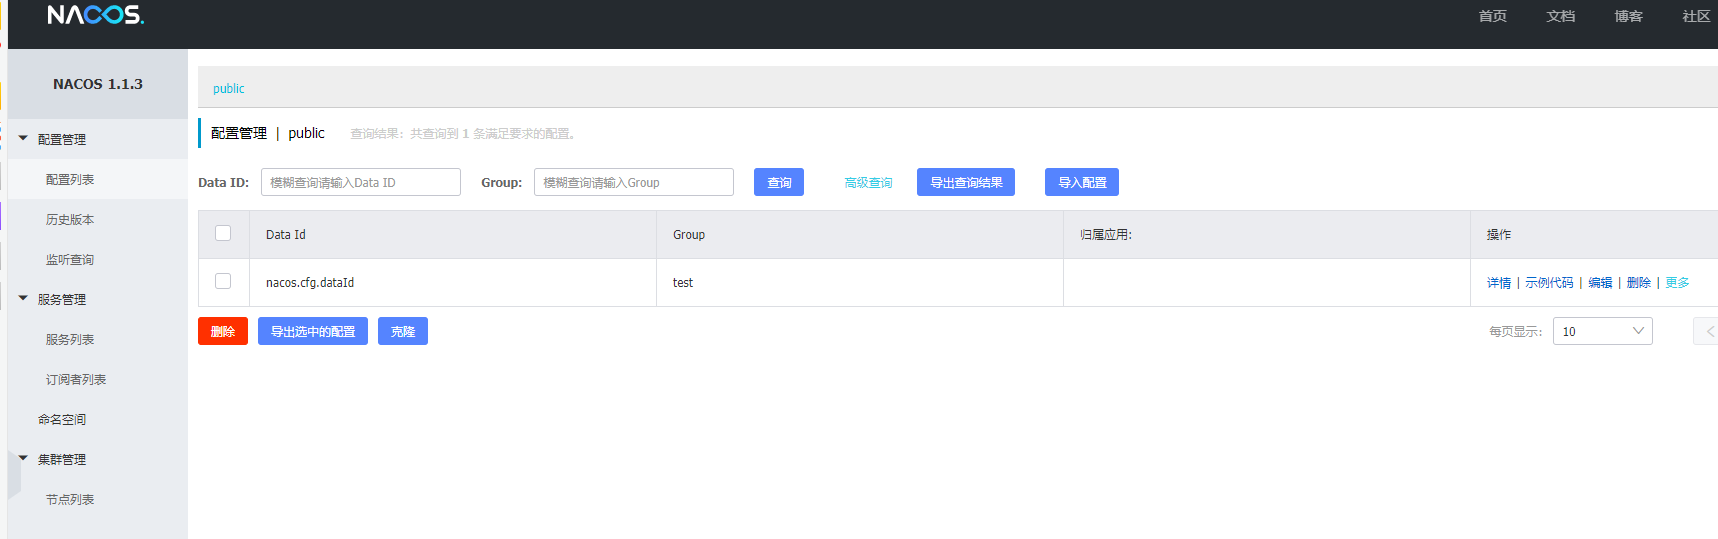Open 详情 for nacos.cfg.dataId
1718x539 pixels.
(x=1499, y=283)
